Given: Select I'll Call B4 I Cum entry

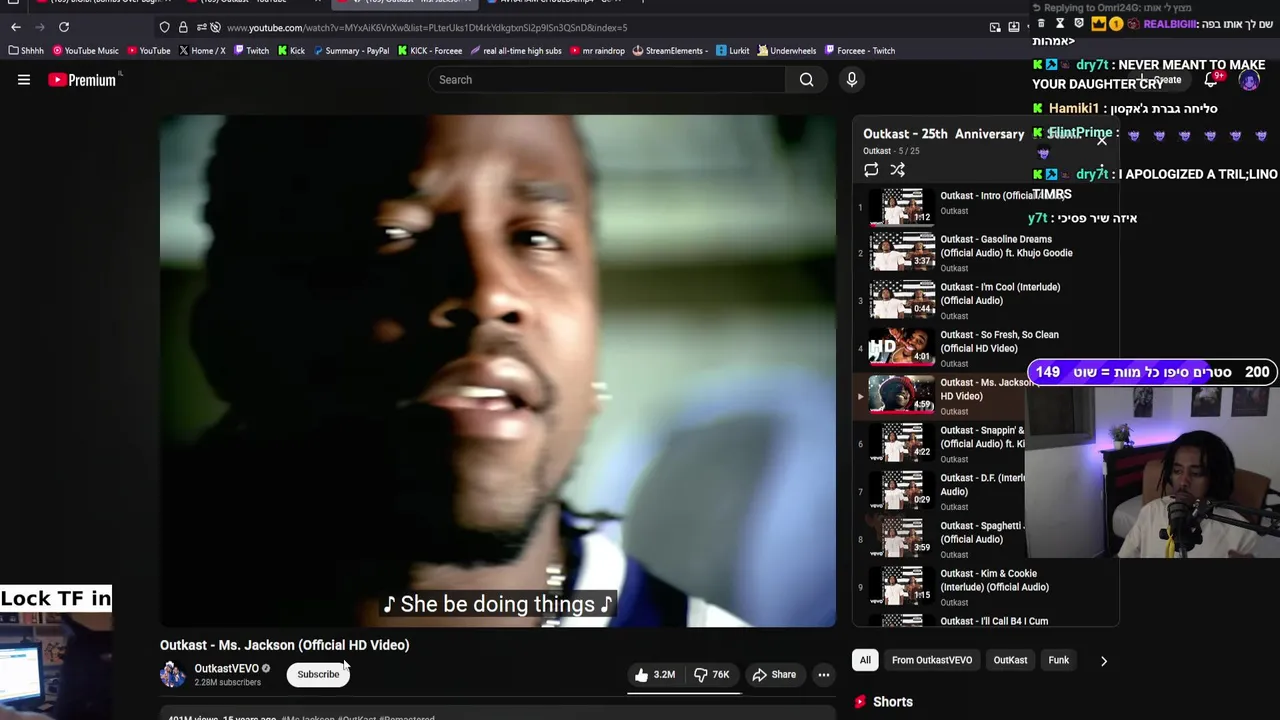Looking at the screenshot, I should tap(985, 620).
